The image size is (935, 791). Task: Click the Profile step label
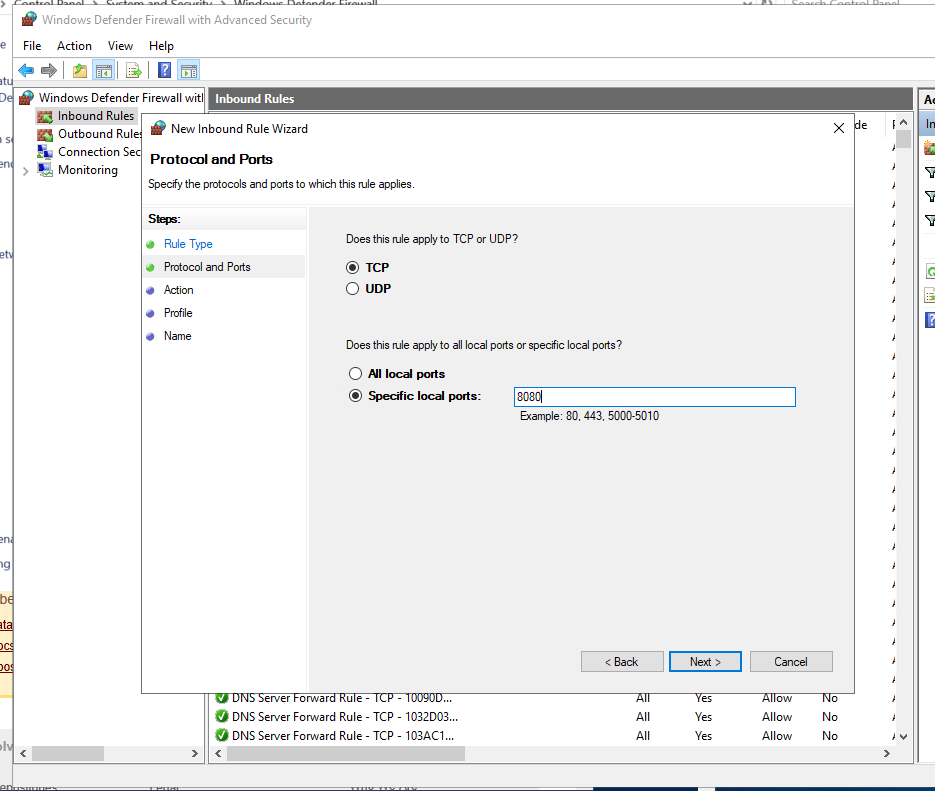coord(178,313)
